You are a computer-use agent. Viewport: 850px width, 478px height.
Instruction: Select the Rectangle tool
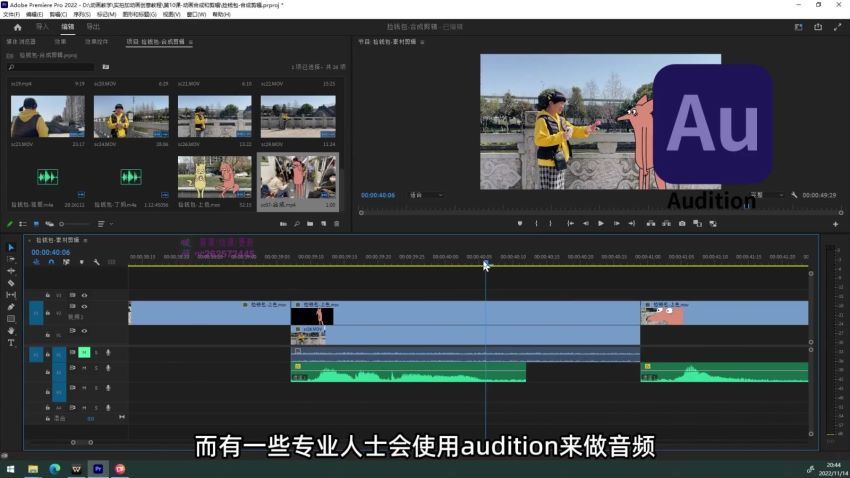coord(11,319)
